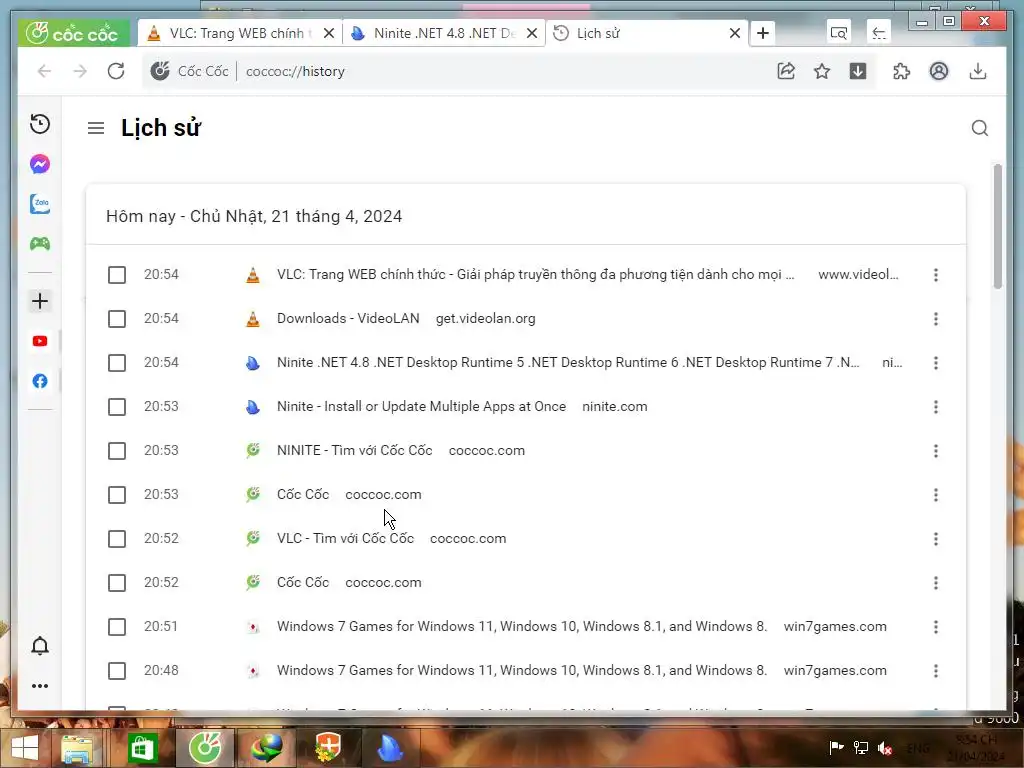Select checkbox for Ninite - Install or Update entry

117,407
